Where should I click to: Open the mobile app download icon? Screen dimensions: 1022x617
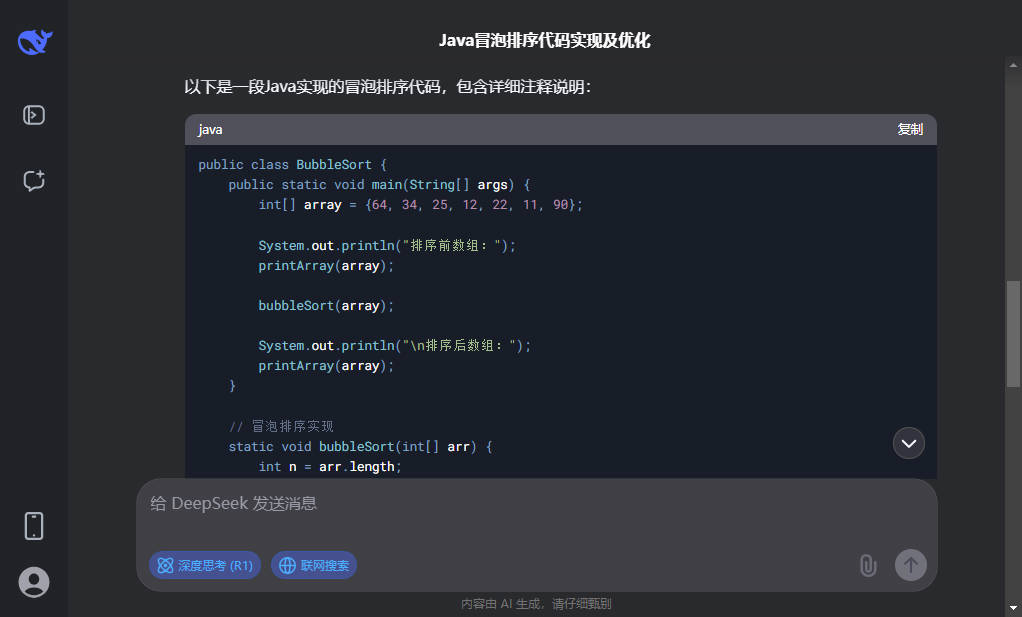coord(34,526)
